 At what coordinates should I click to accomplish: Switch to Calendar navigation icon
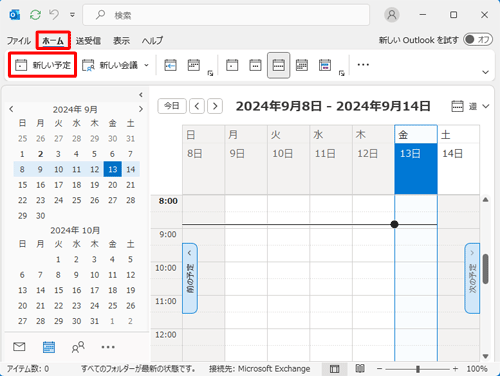coord(49,347)
